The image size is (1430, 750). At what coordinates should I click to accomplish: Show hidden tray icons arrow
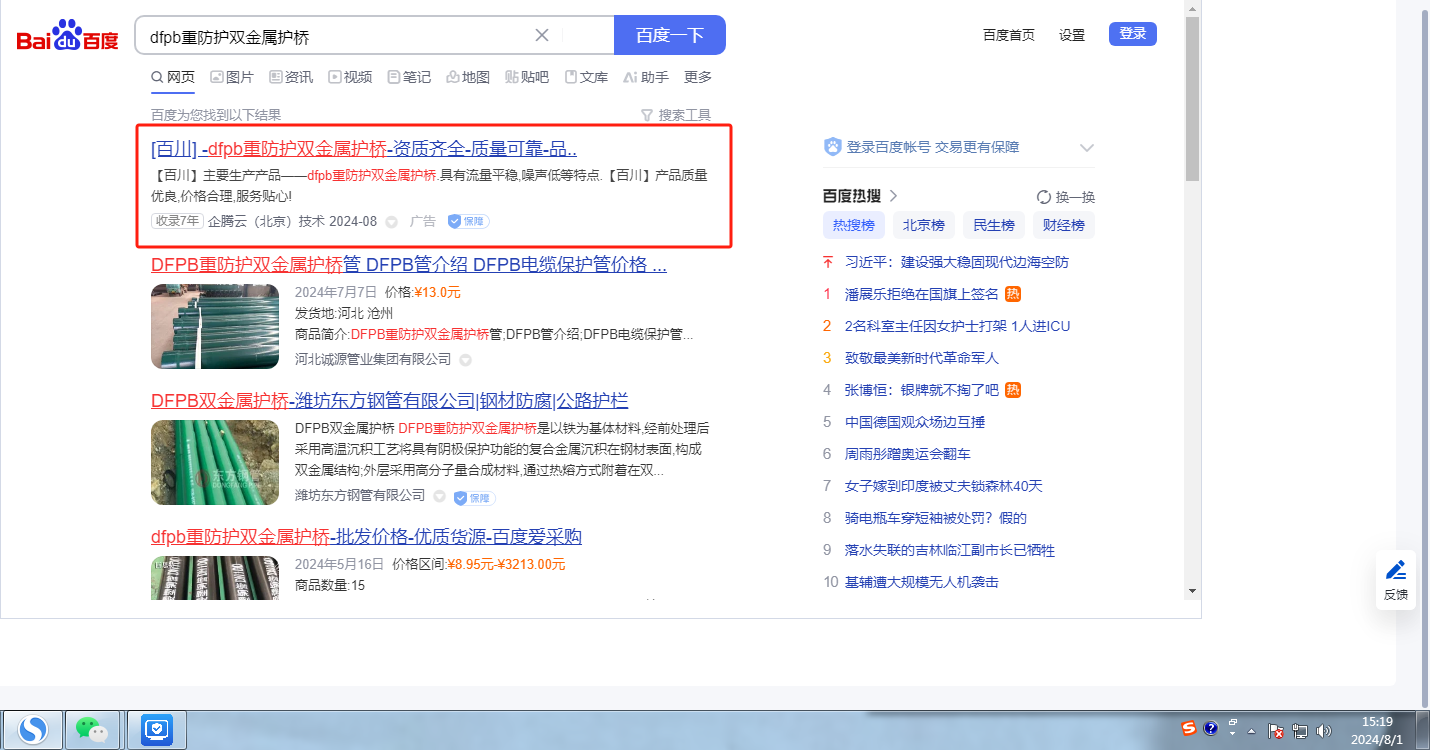(x=1252, y=732)
